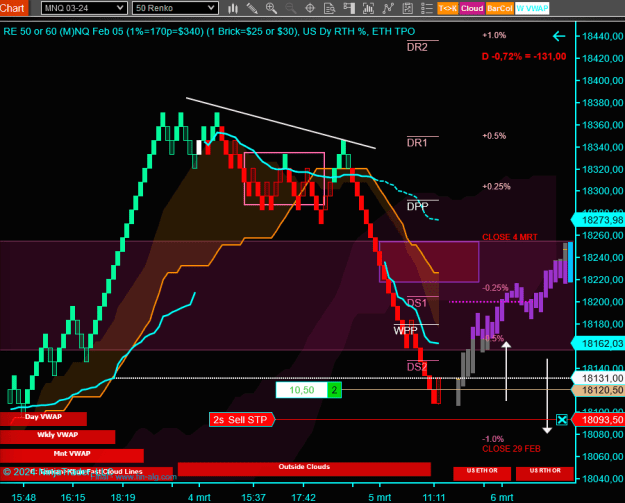The width and height of the screenshot is (625, 503).
Task: Select the crosshair cursor icon
Action: 310,8
